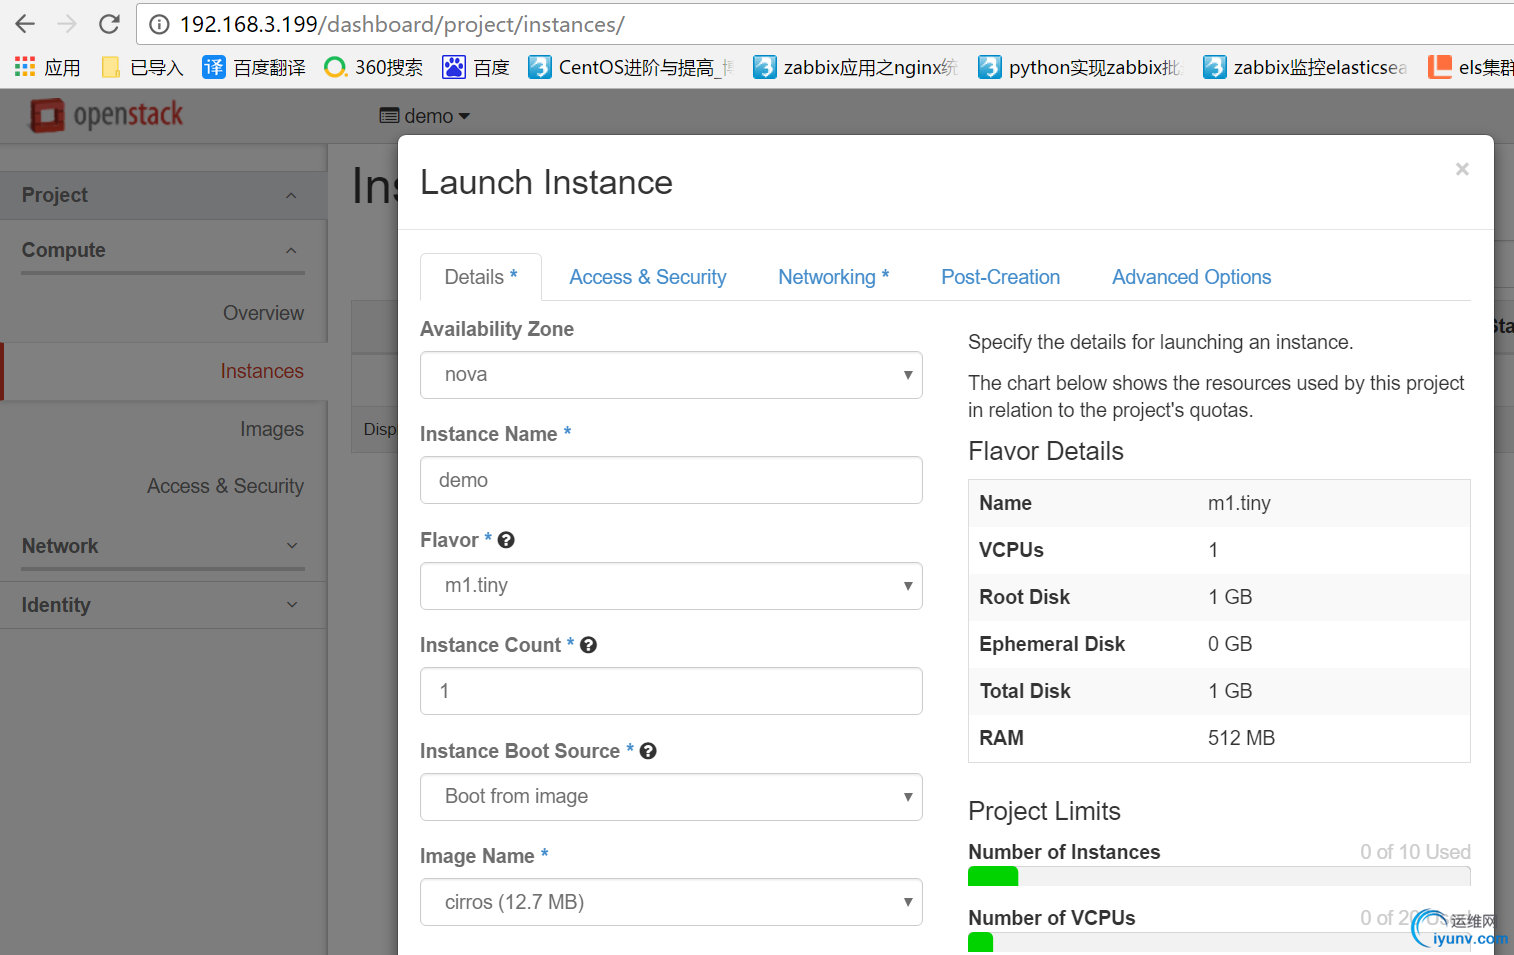Close the Launch Instance dialog
The image size is (1514, 955).
(1462, 169)
